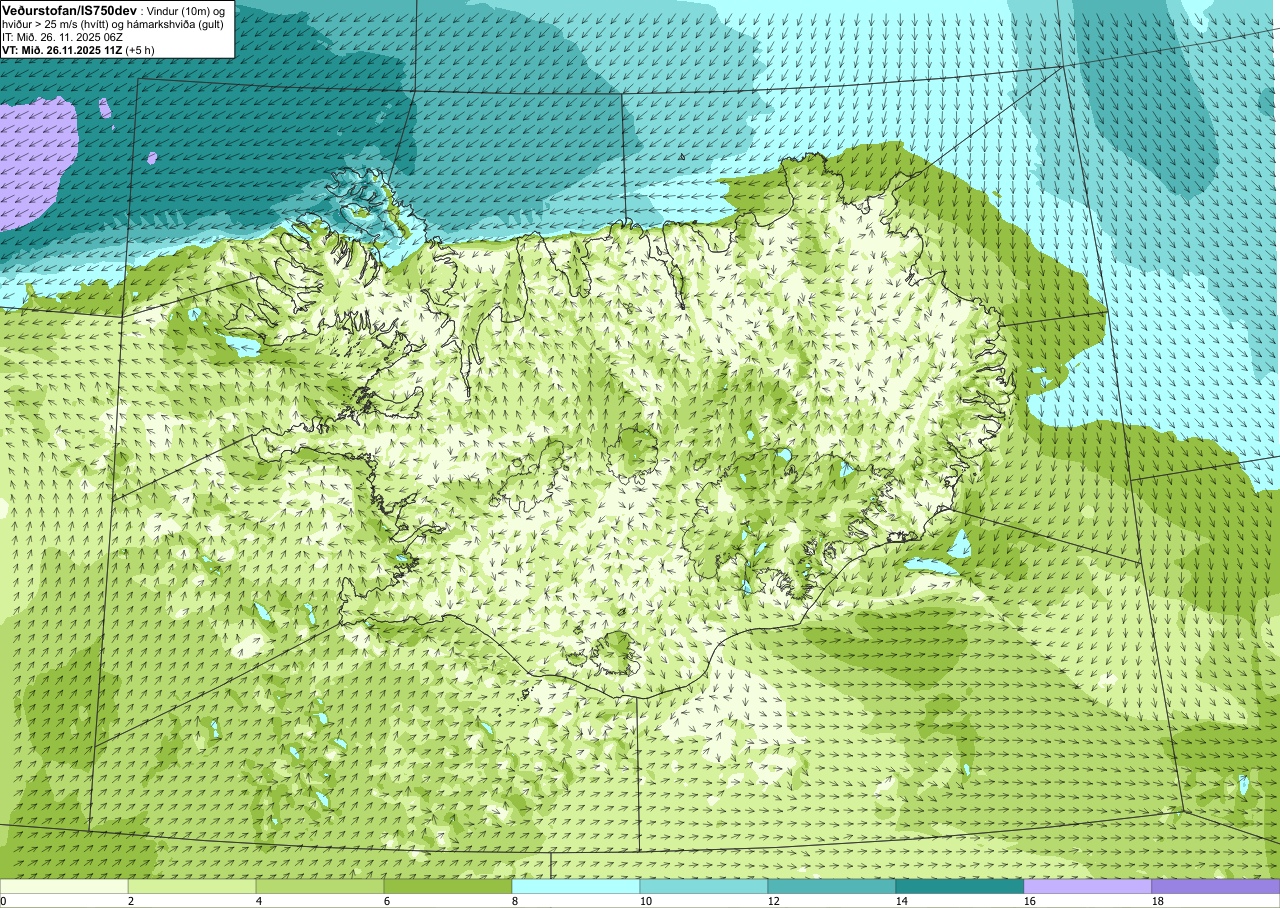This screenshot has height=908, width=1280.
Task: Select the "10" label on the legend scale
Action: pyautogui.click(x=646, y=901)
